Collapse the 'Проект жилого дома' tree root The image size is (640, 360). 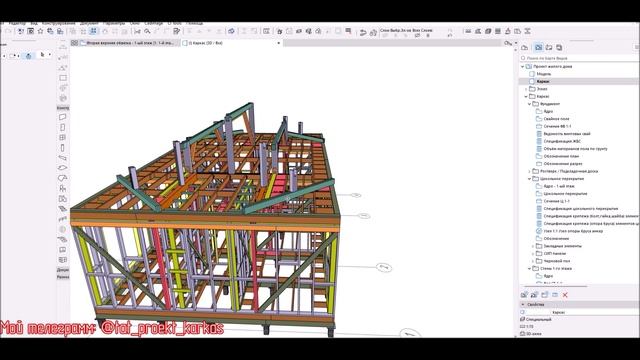pyautogui.click(x=523, y=66)
